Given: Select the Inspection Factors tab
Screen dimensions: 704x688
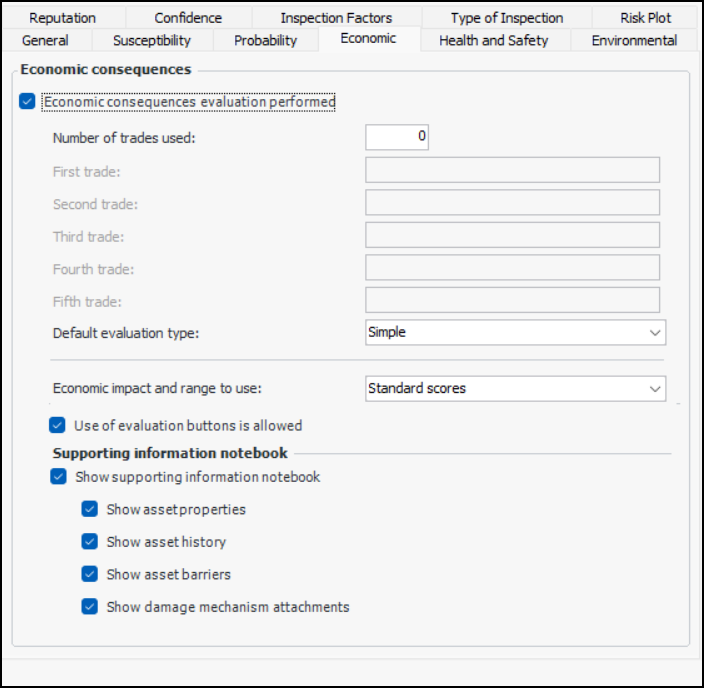Looking at the screenshot, I should pos(336,18).
